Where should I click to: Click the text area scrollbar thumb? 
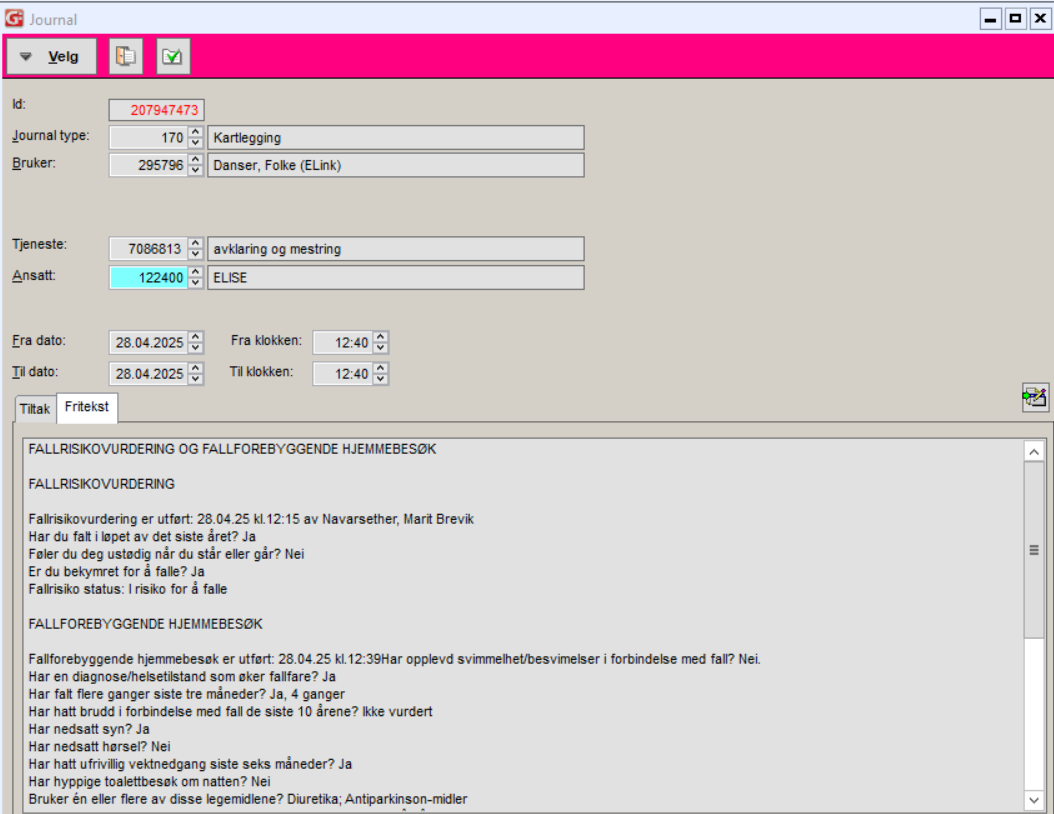pos(1034,550)
